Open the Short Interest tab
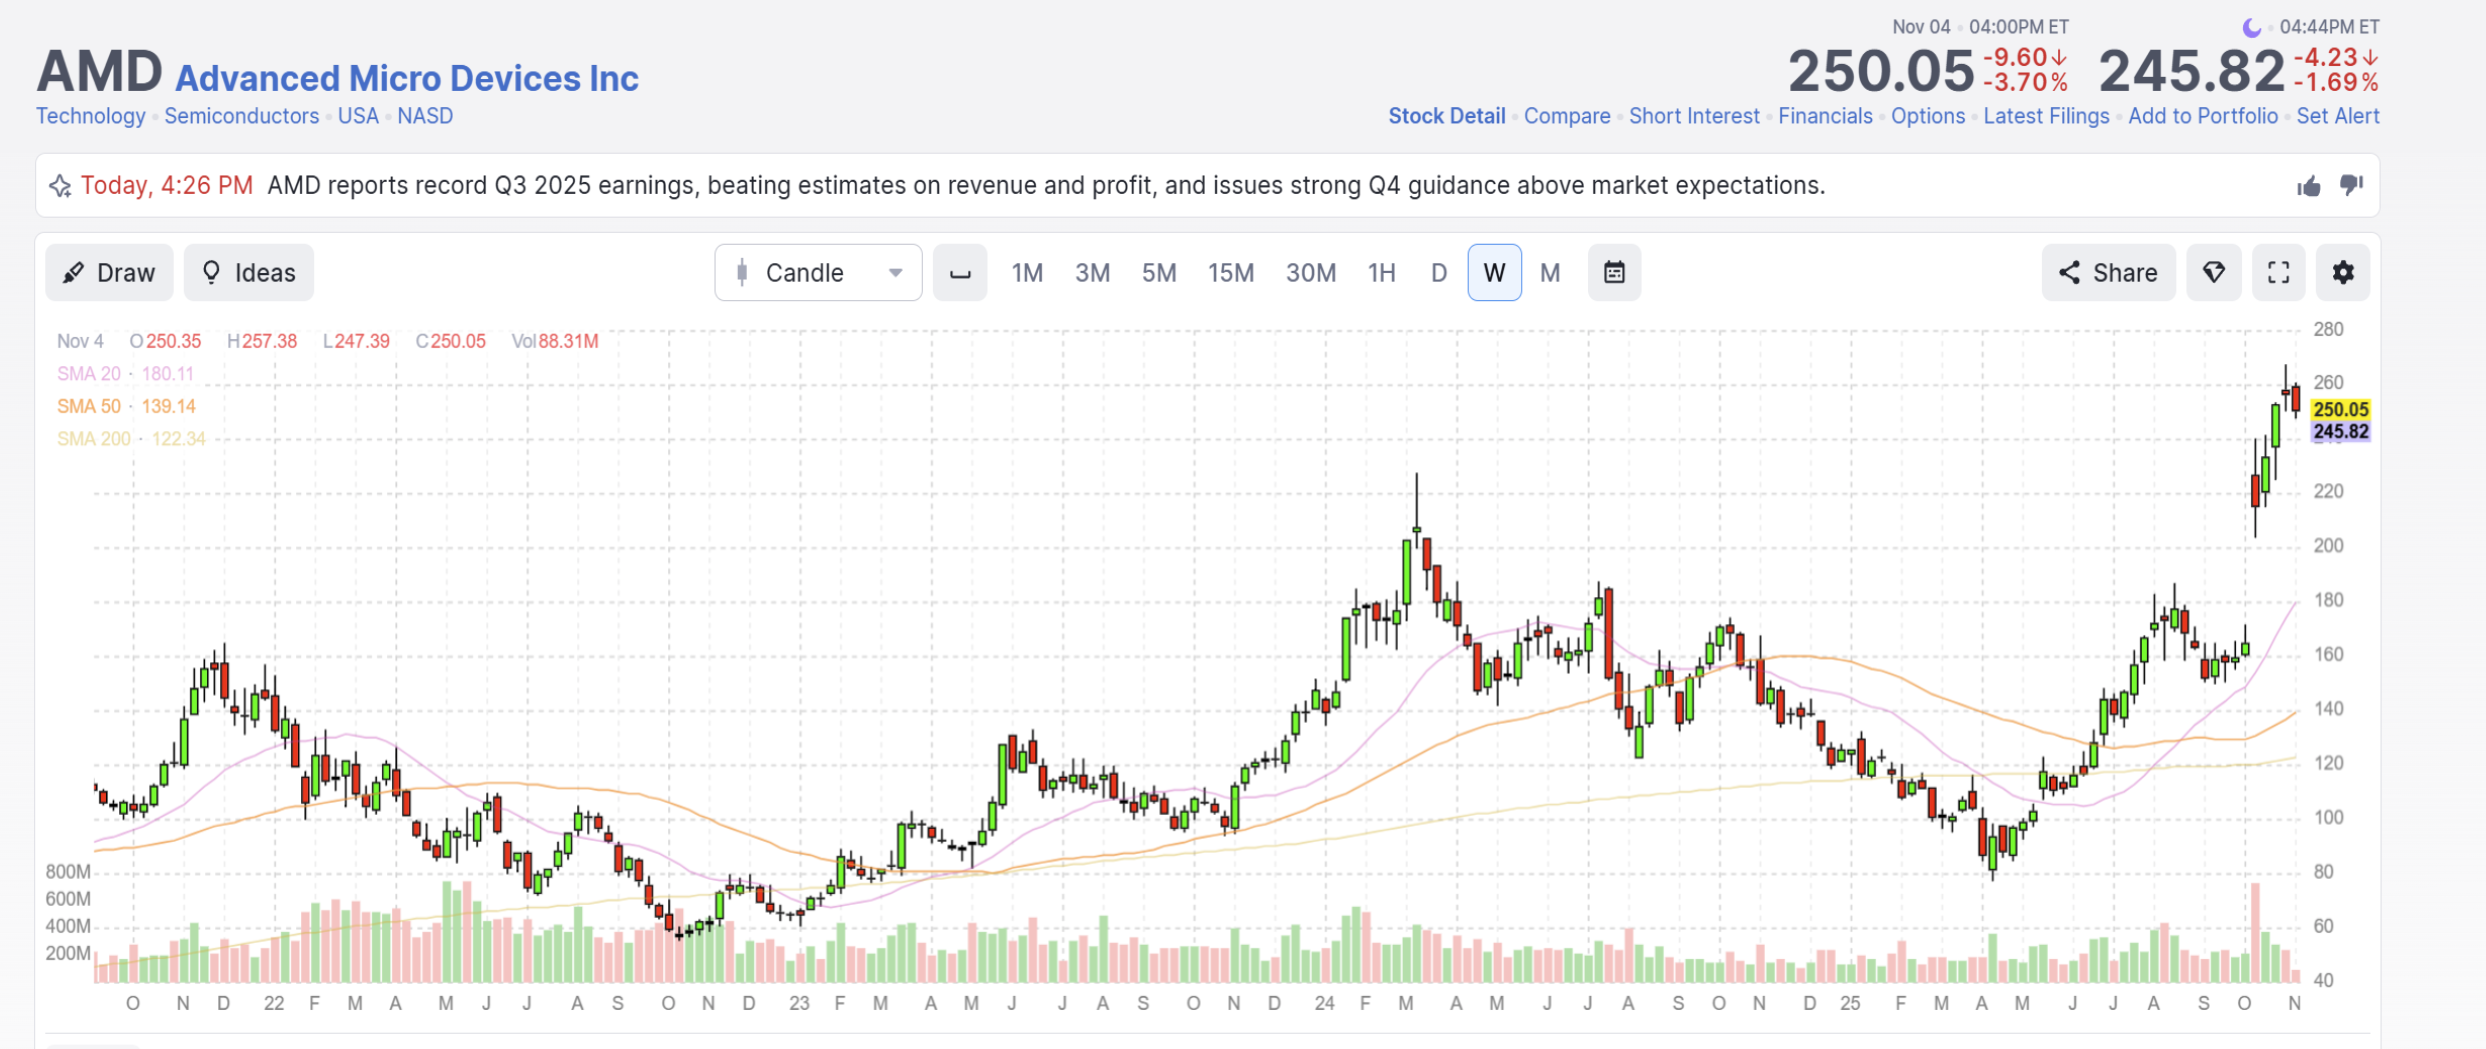This screenshot has height=1049, width=2486. tap(1693, 116)
